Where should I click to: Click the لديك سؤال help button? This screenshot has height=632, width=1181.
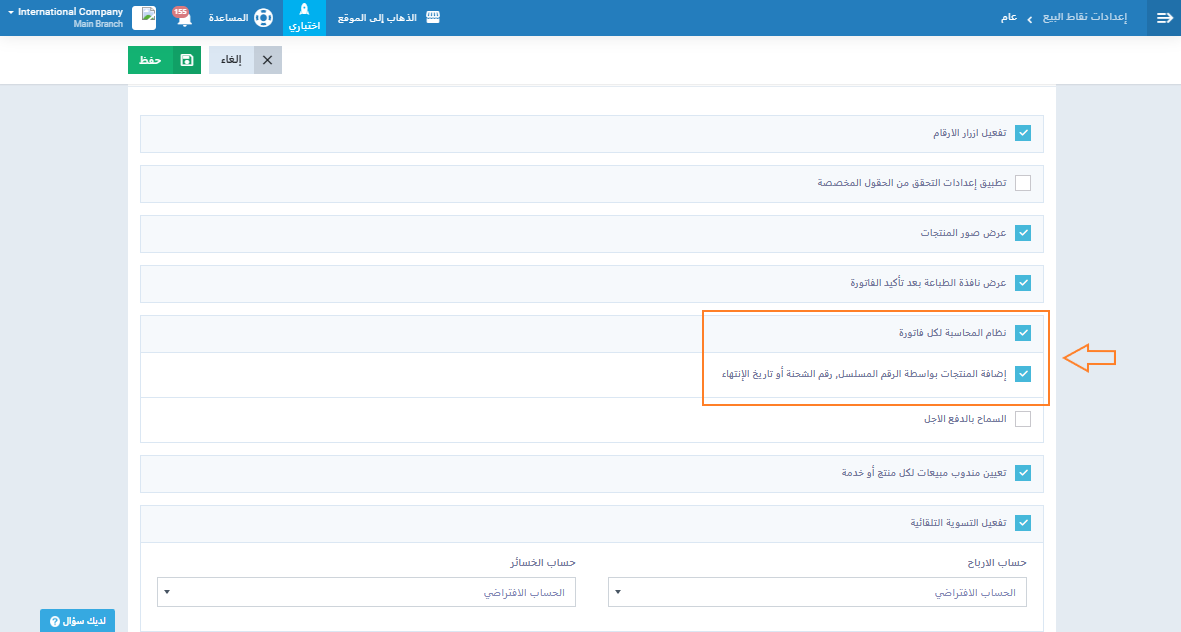click(78, 621)
